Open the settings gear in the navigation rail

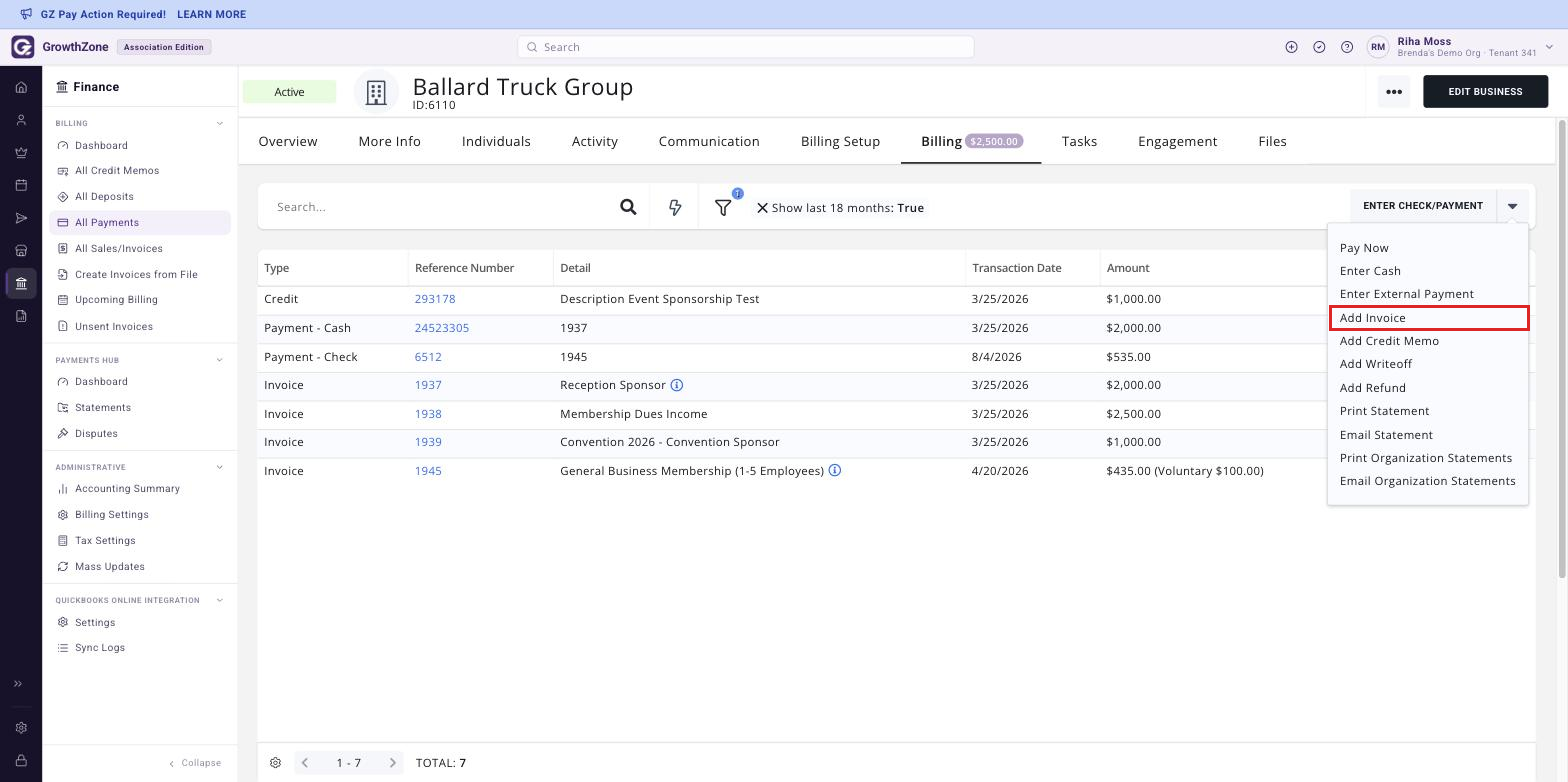pyautogui.click(x=21, y=728)
